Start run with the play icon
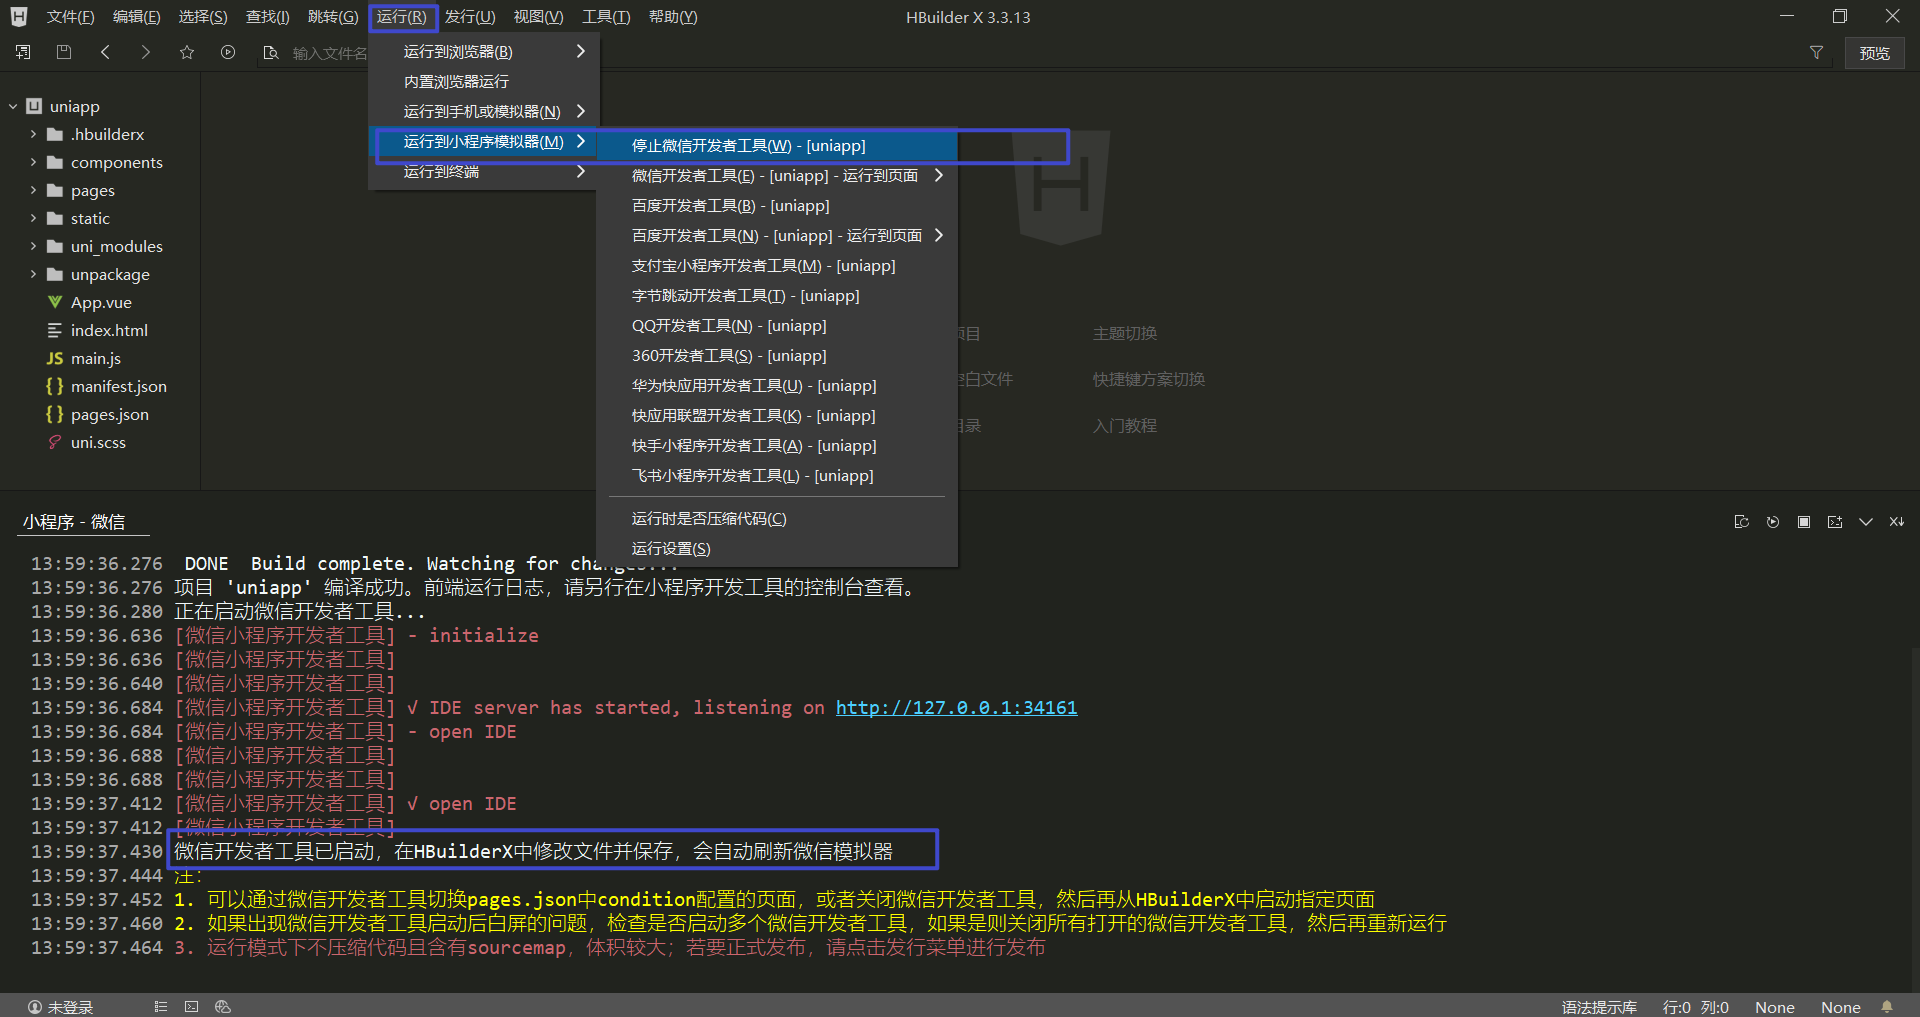The width and height of the screenshot is (1920, 1017). 228,52
